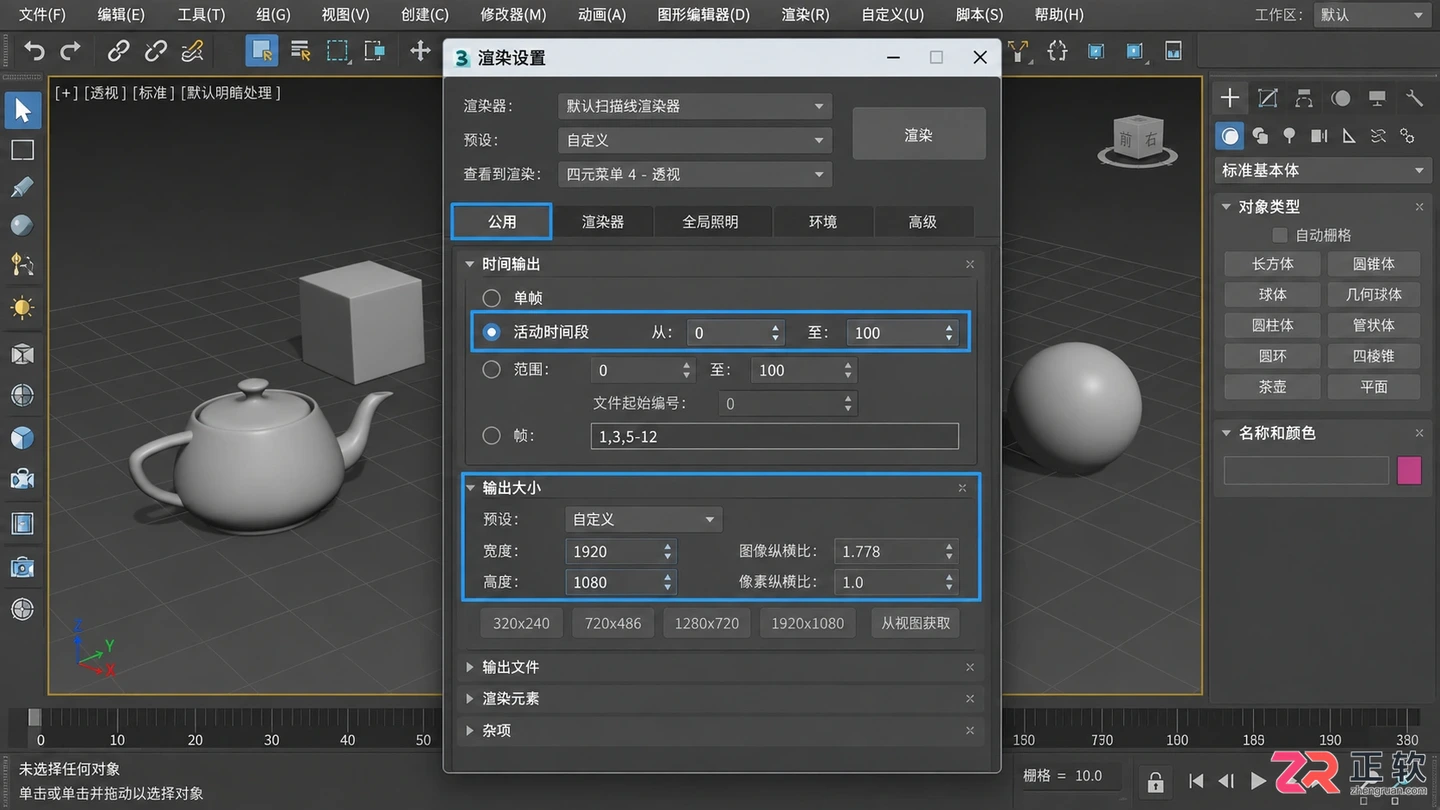Click the camera icon in left sidebar
The width and height of the screenshot is (1440, 810).
[x=22, y=567]
